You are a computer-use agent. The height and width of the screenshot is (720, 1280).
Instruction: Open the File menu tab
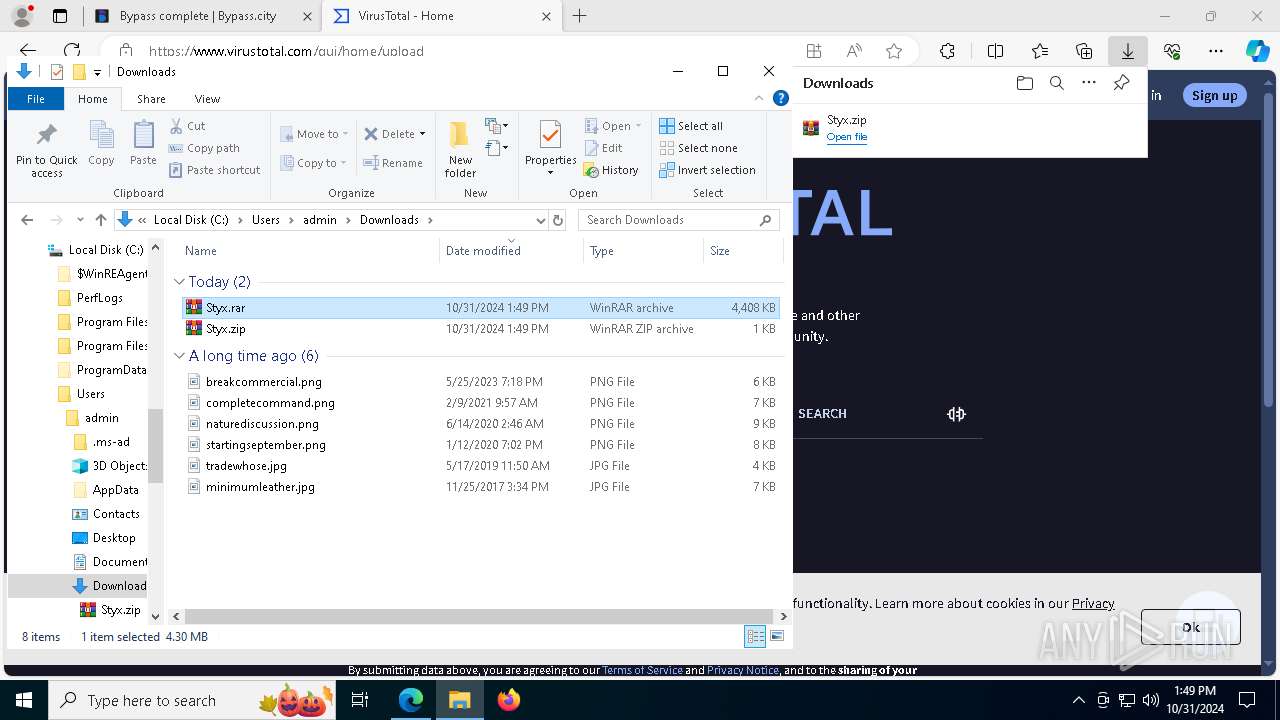coord(36,99)
